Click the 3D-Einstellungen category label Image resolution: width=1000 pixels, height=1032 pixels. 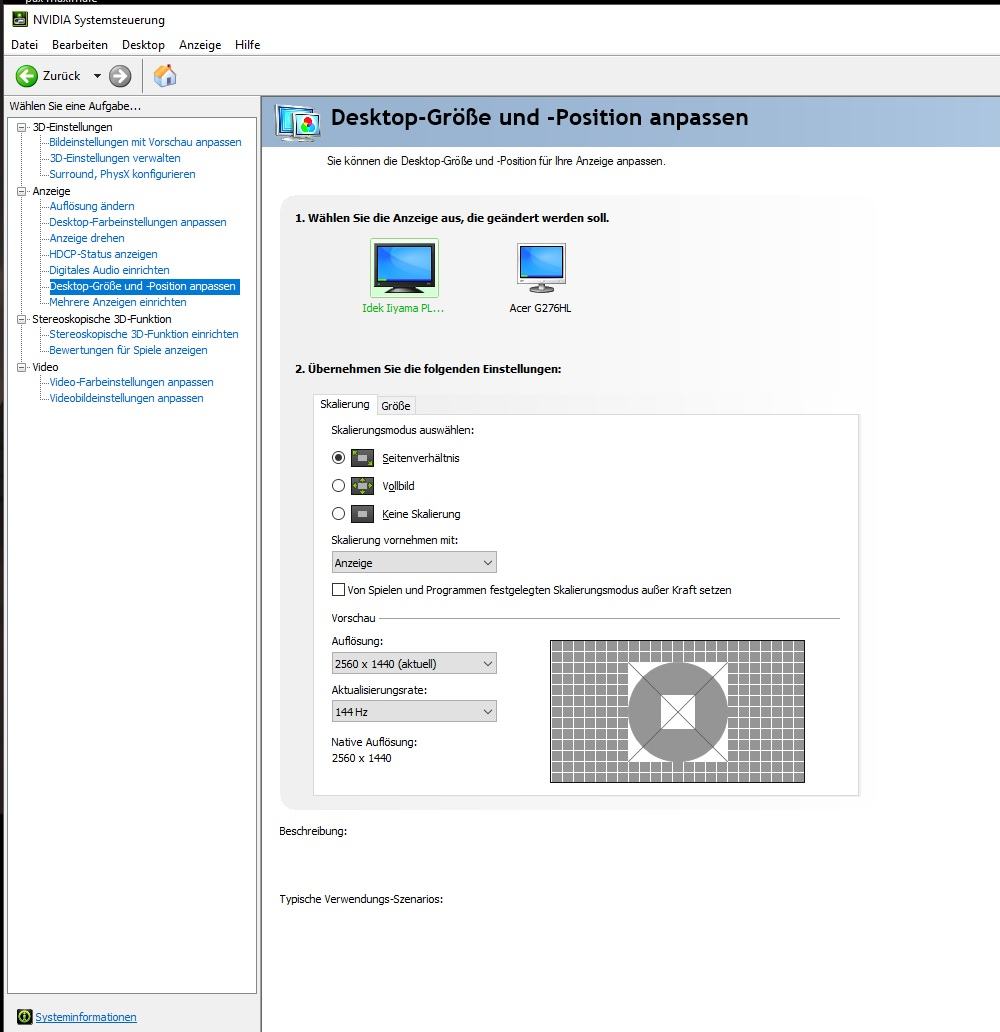(72, 127)
